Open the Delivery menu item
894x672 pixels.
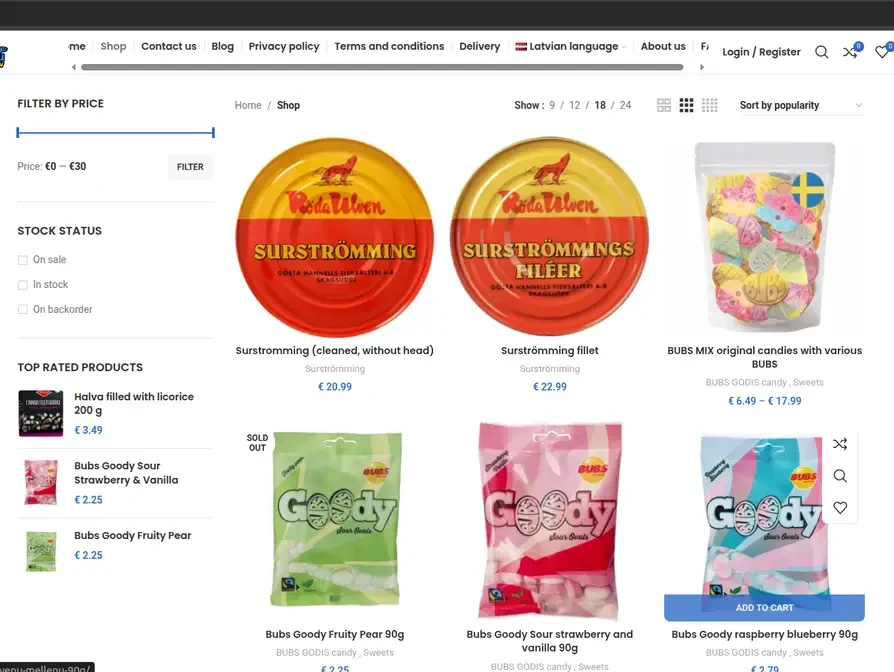tap(479, 47)
